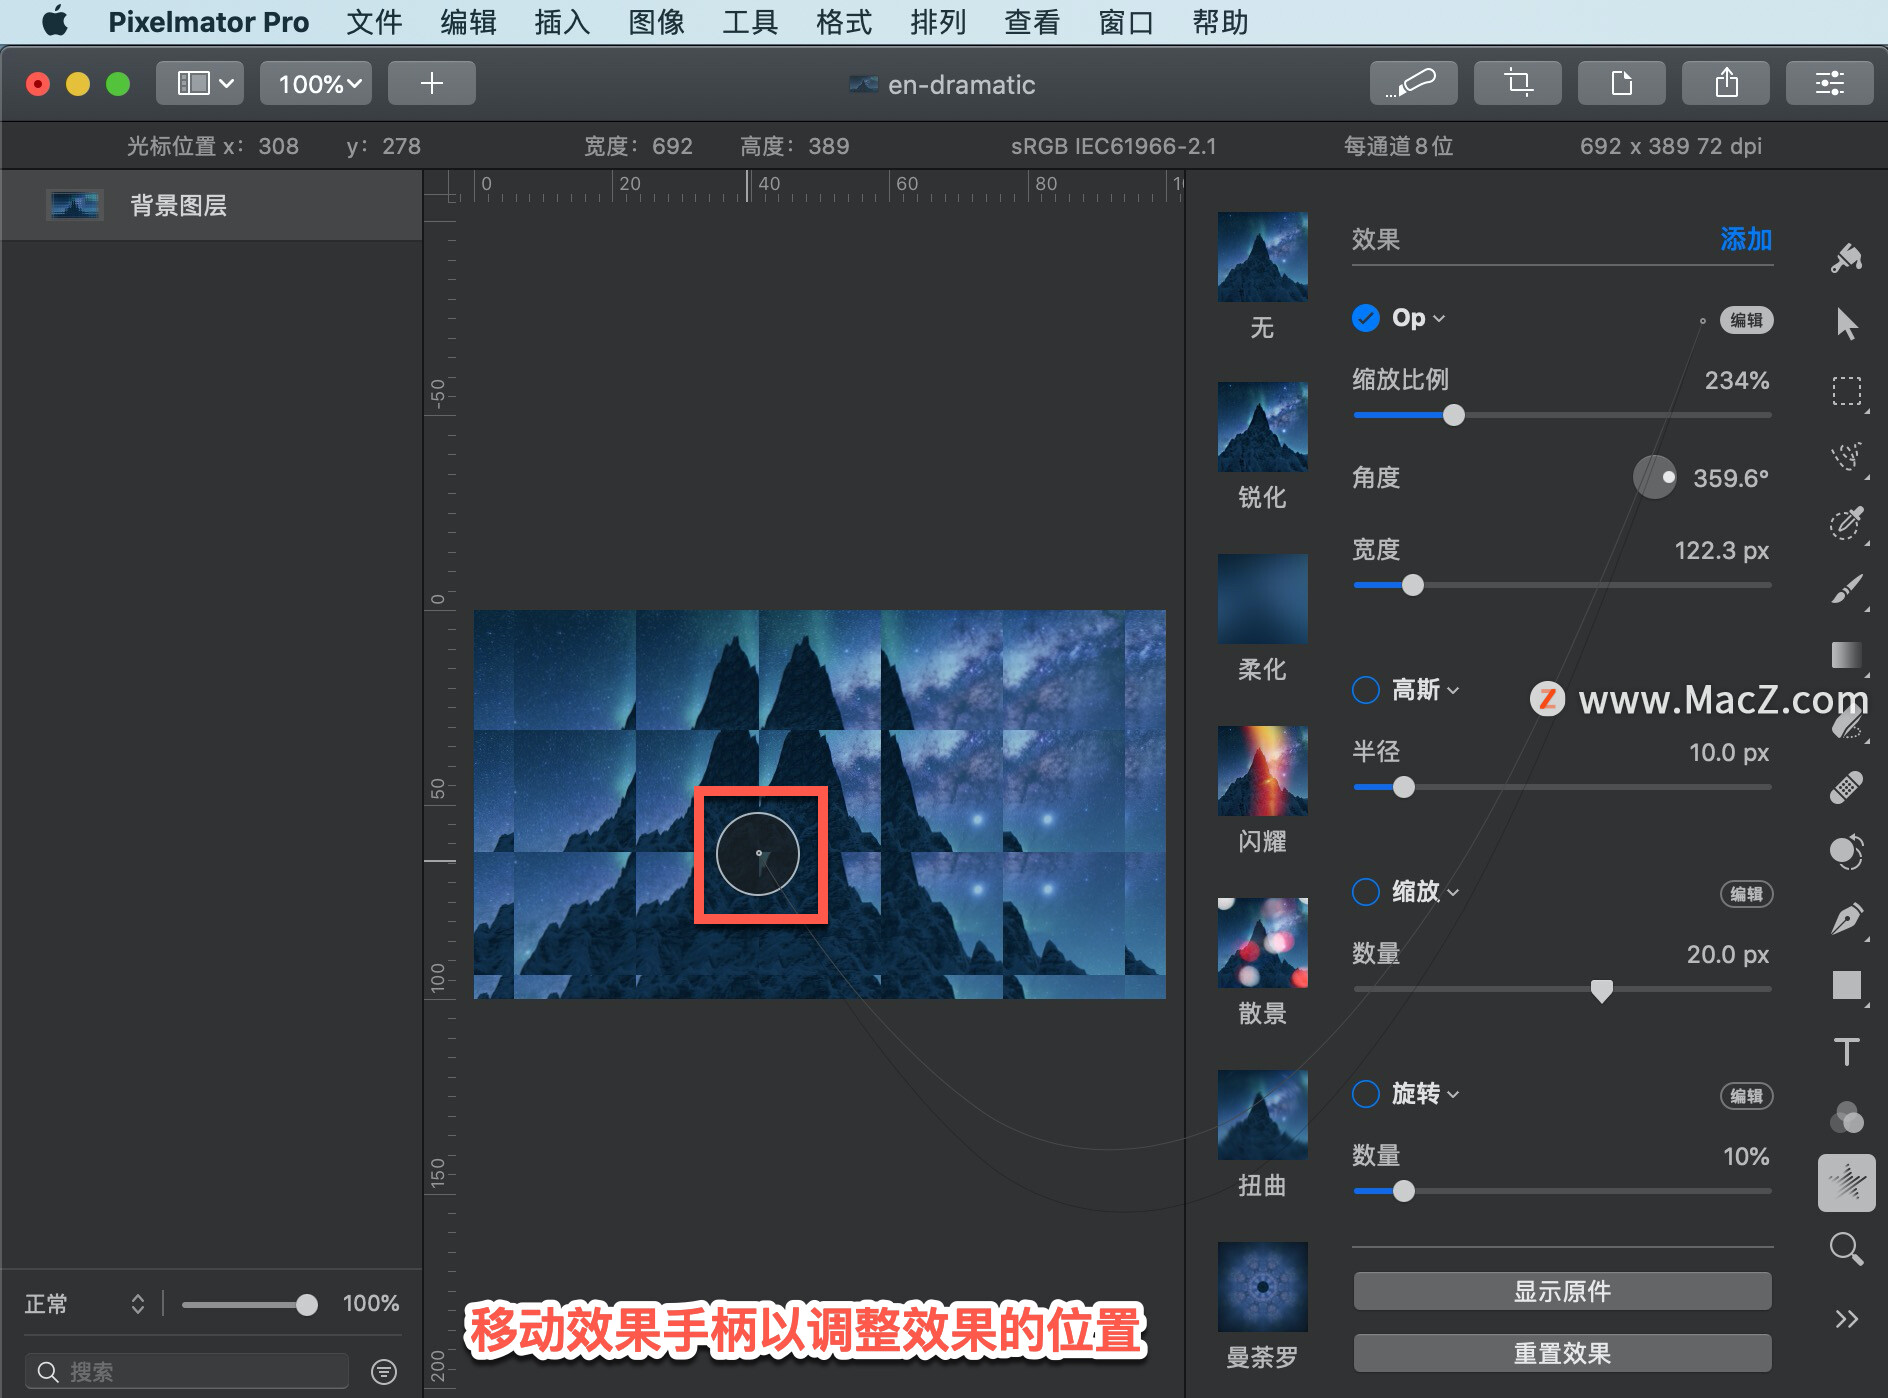Select the Type text tool

click(x=1846, y=1051)
